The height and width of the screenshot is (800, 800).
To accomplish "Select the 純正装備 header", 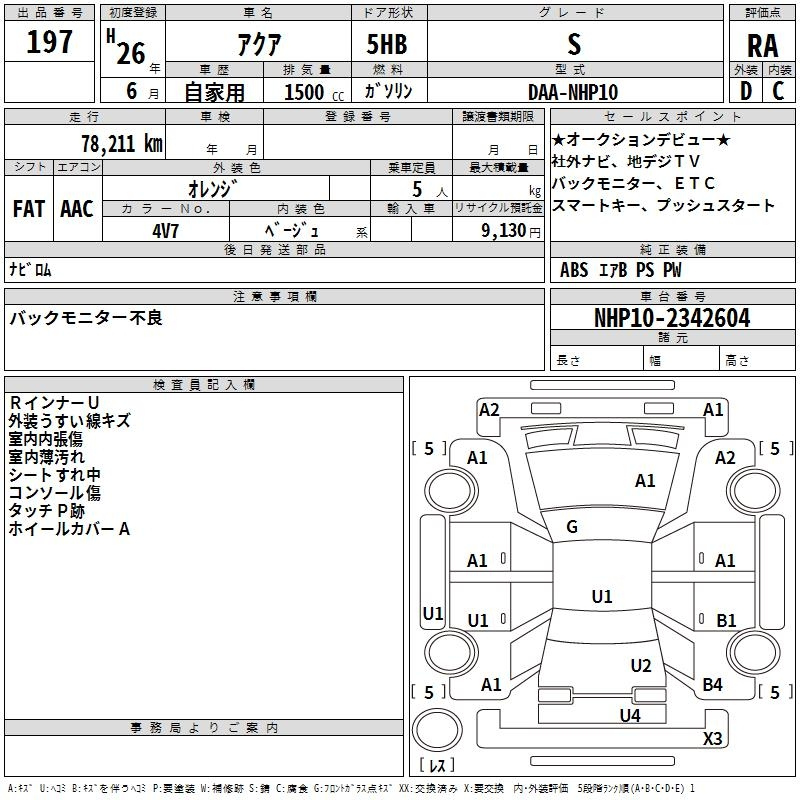I will point(672,249).
